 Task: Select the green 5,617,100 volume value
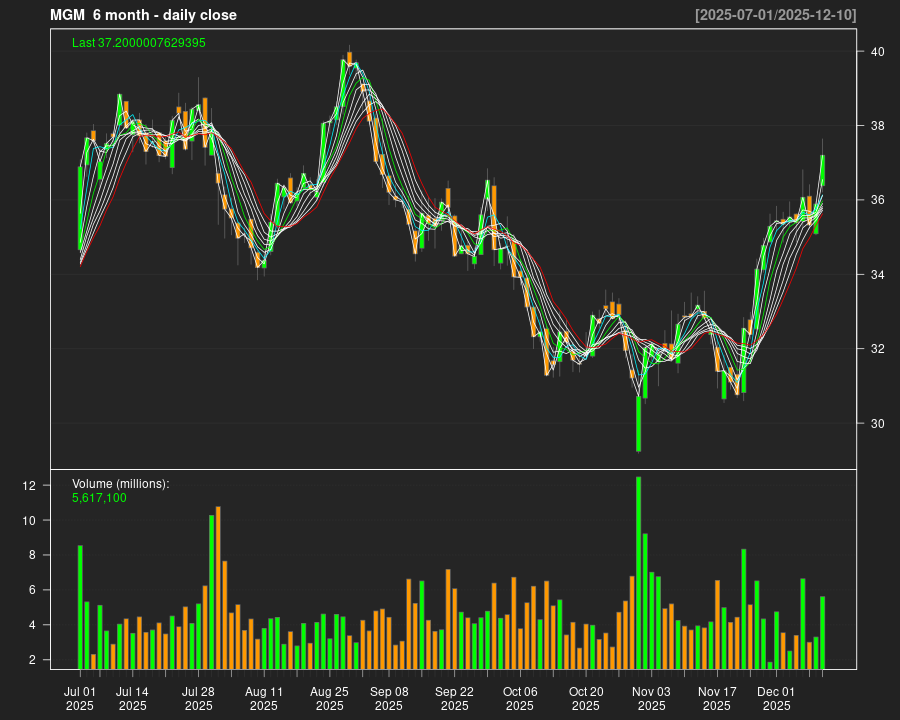click(97, 498)
